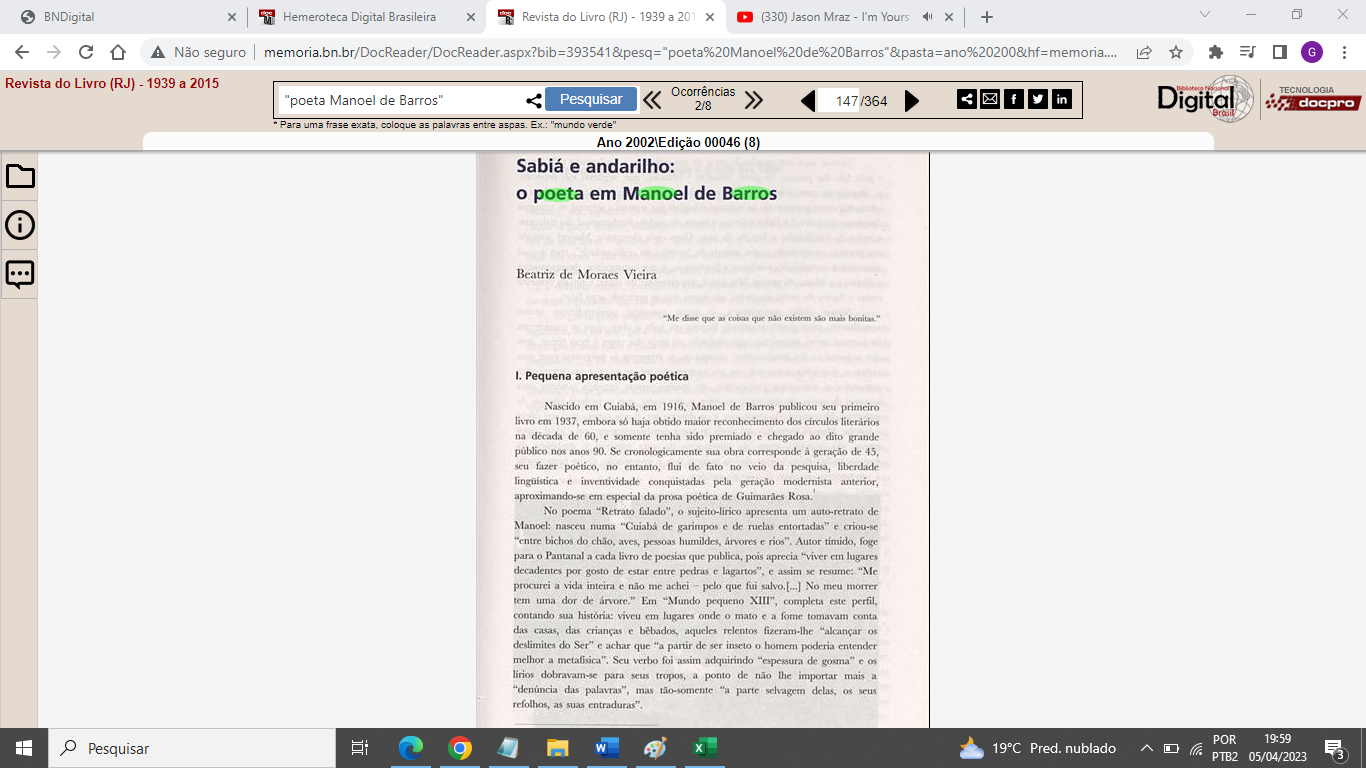The width and height of the screenshot is (1366, 768).
Task: Click the Windows taskbar Pesquisar search box
Action: pyautogui.click(x=192, y=748)
